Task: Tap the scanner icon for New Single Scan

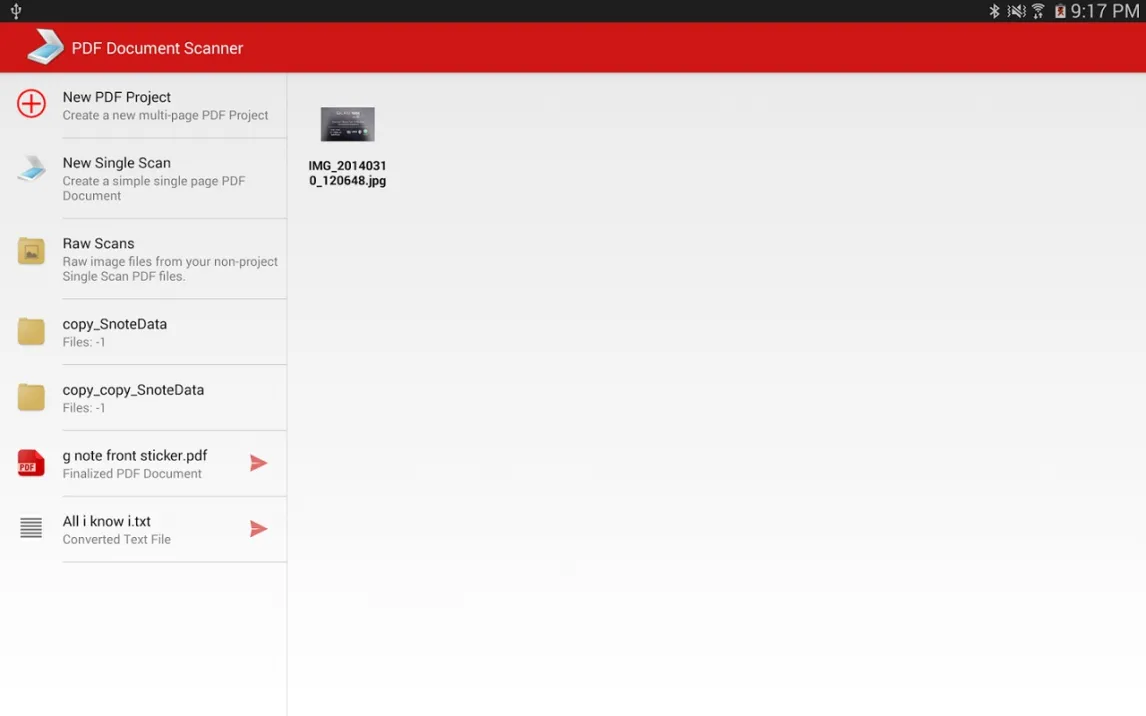Action: 31,169
